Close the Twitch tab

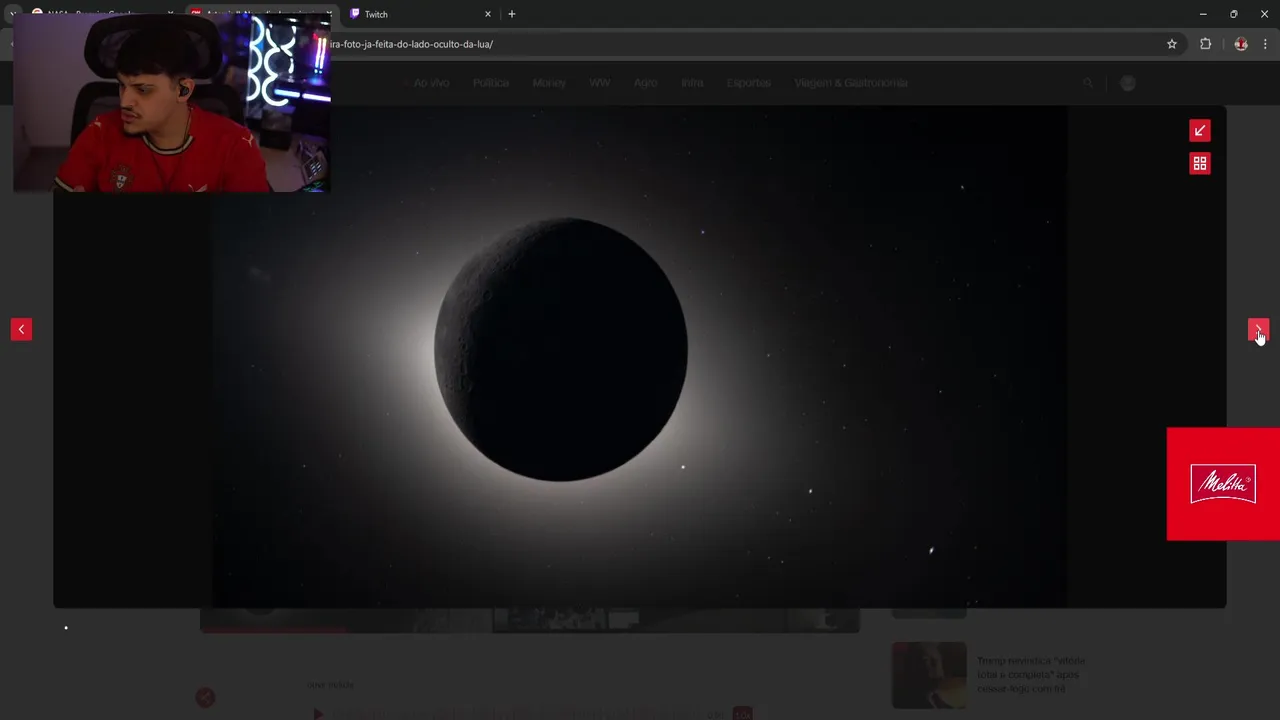pos(488,14)
